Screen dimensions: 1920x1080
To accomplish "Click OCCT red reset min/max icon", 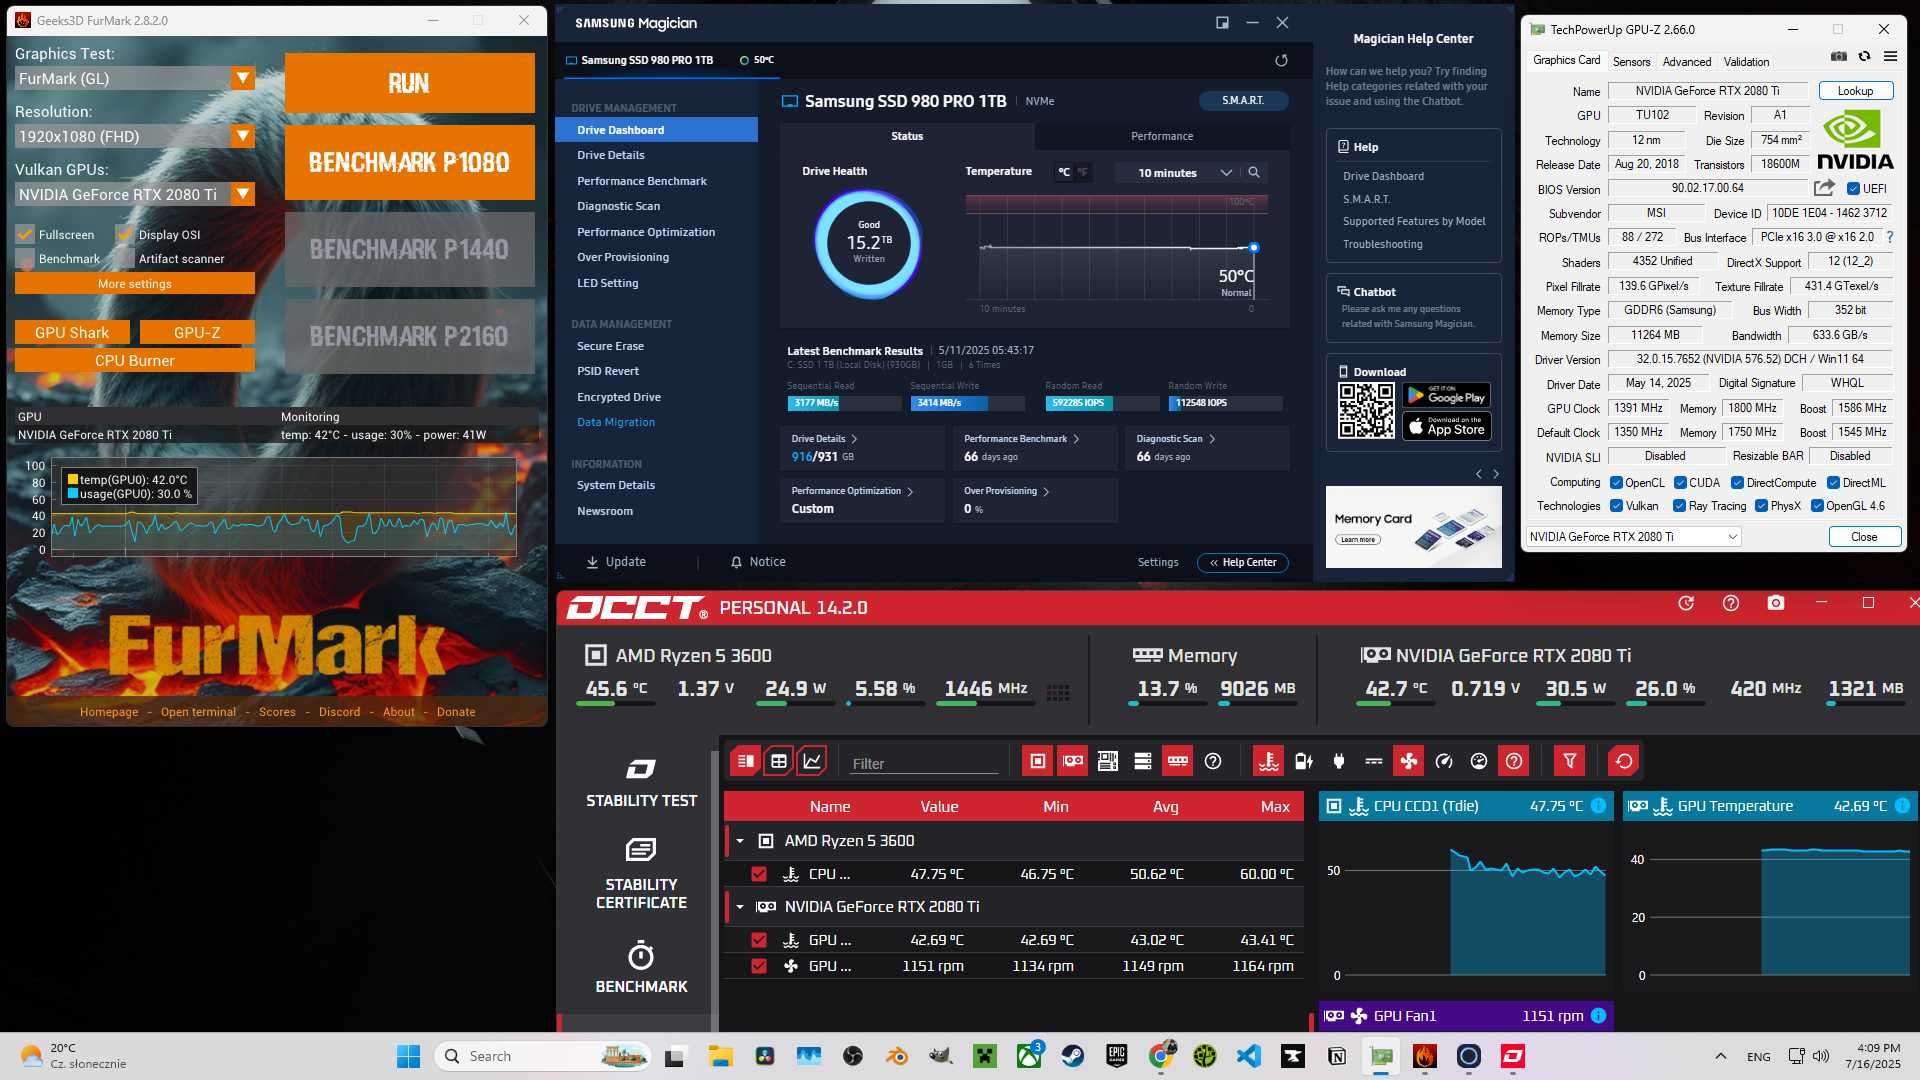I will [x=1624, y=762].
